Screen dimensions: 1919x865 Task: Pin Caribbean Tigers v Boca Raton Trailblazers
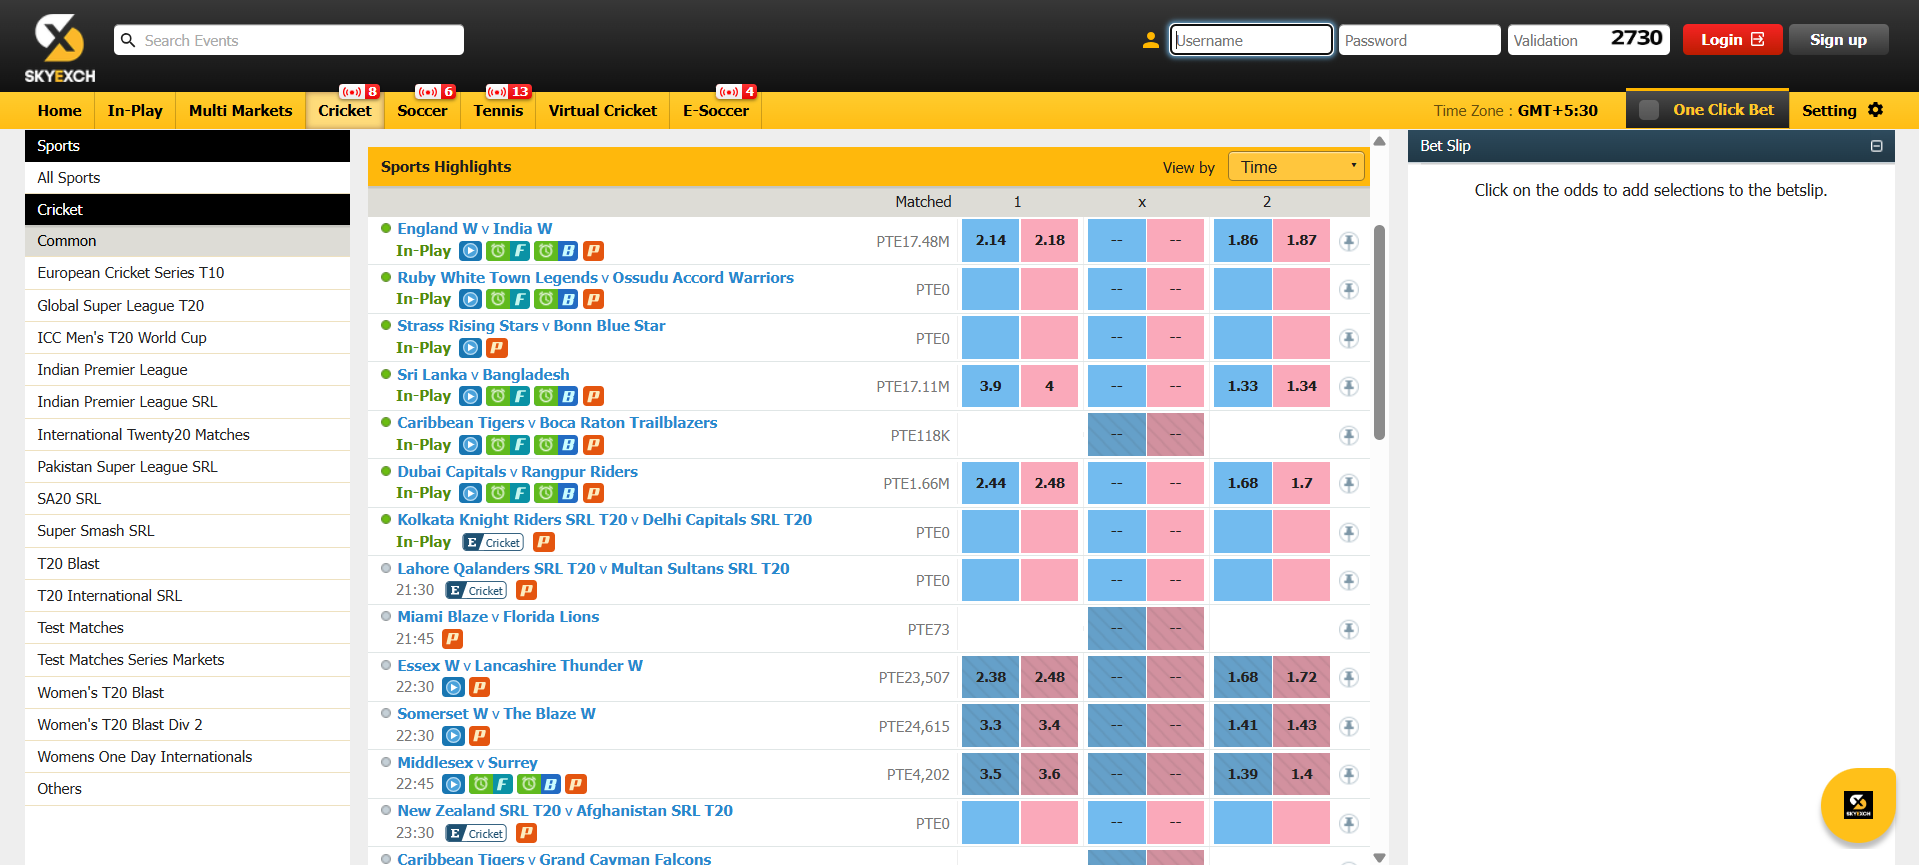coord(1349,435)
